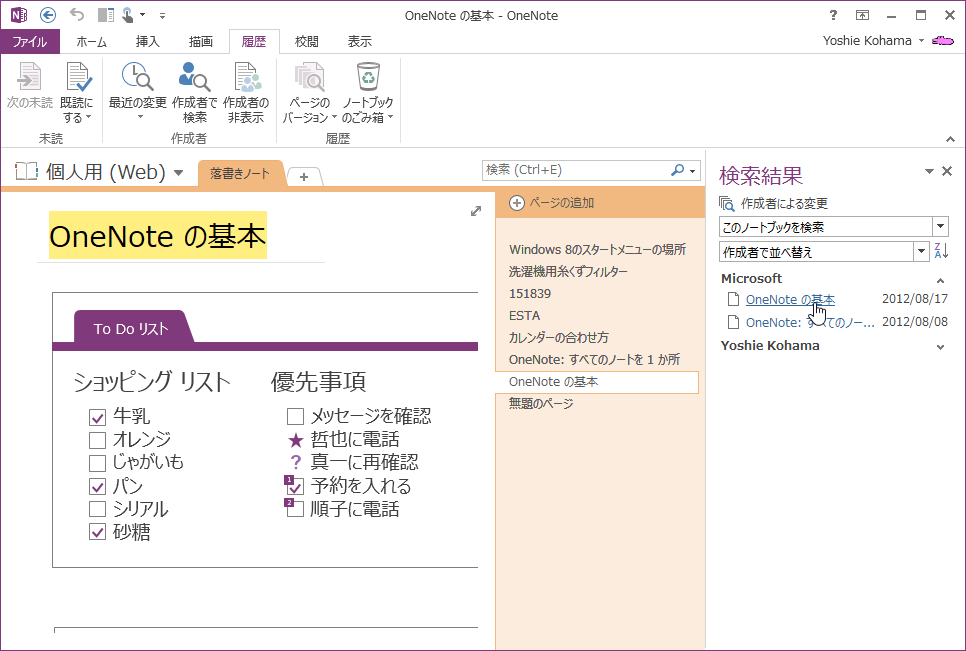Open Notebook Recycle Bin (ノートブックのごみ箱)
Screen dimensions: 966x651
368,92
